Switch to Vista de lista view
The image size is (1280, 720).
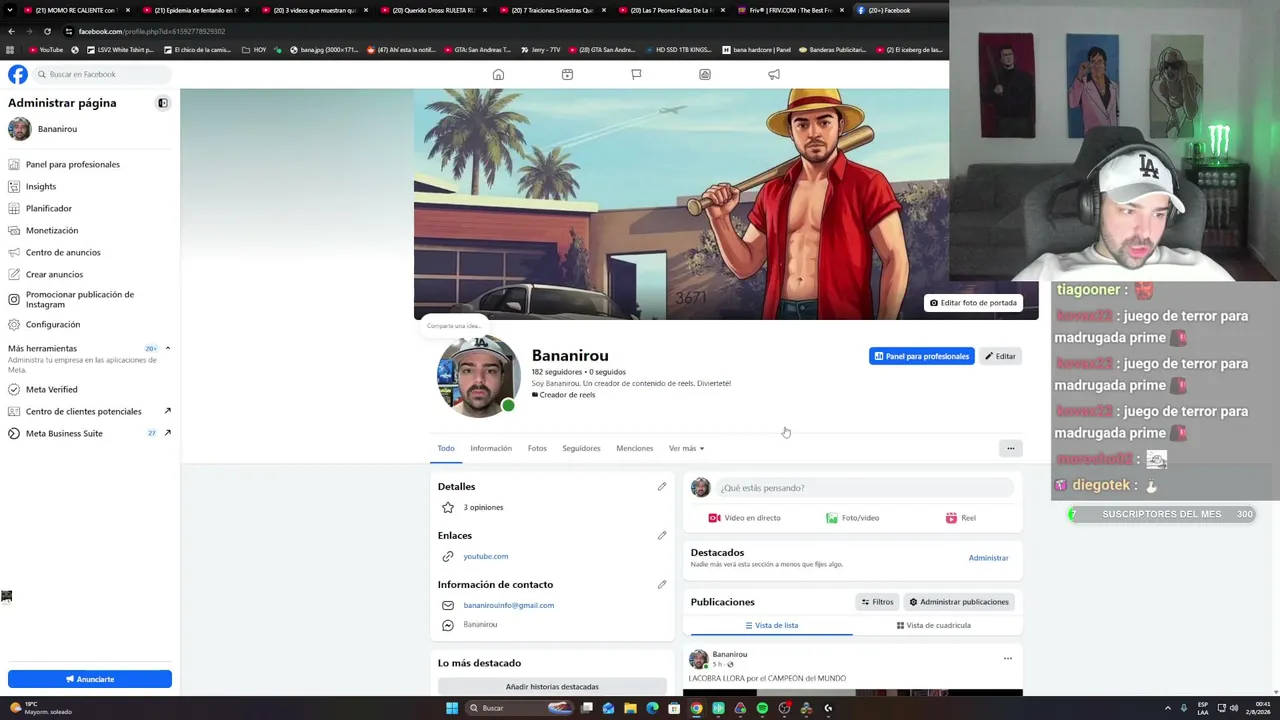click(771, 625)
